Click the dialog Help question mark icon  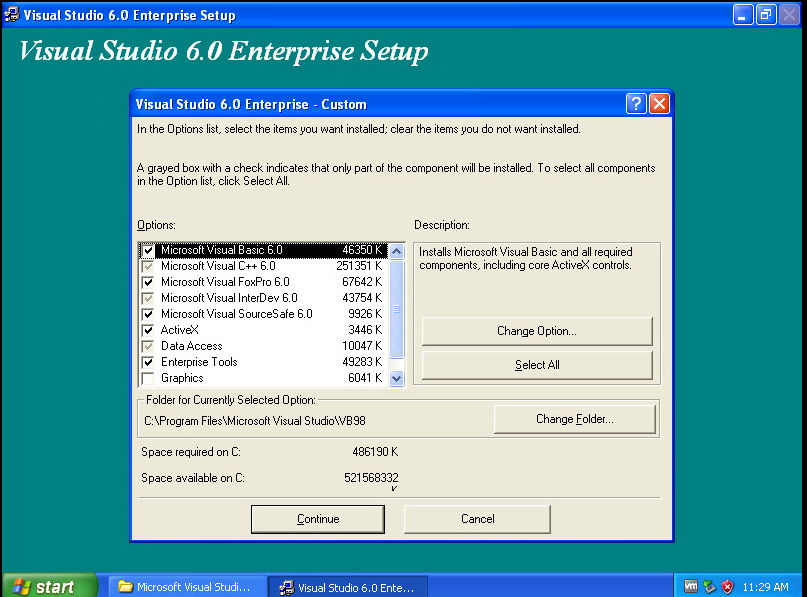tap(636, 104)
